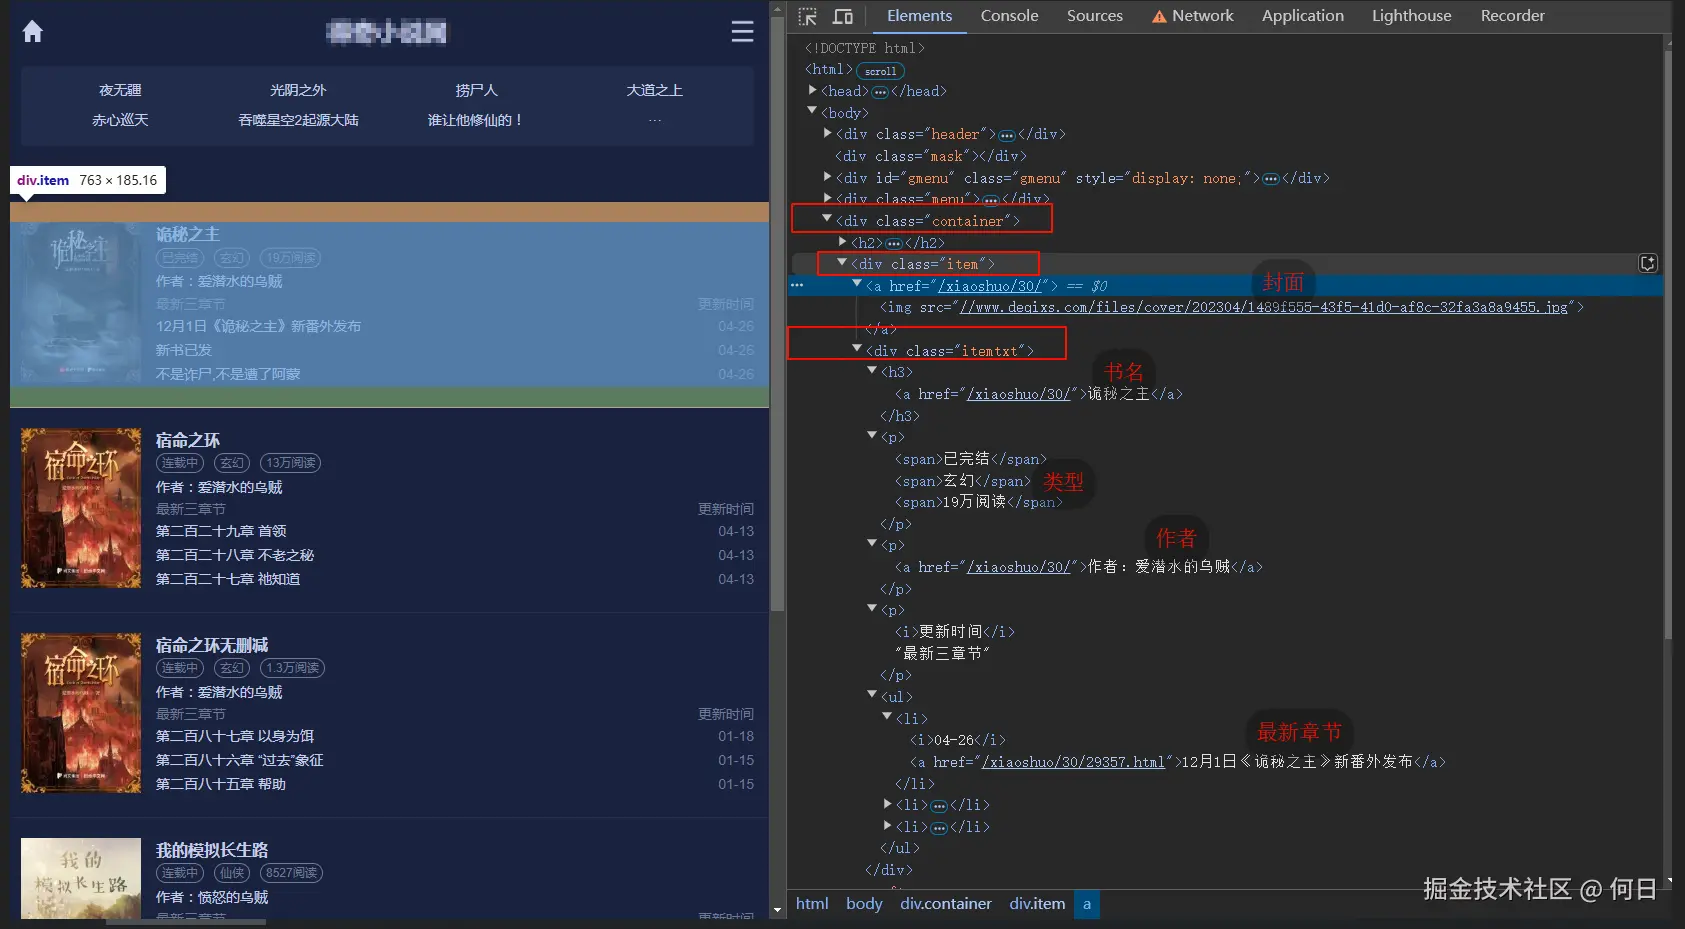
Task: Switch to the Elements tab
Action: [x=919, y=16]
